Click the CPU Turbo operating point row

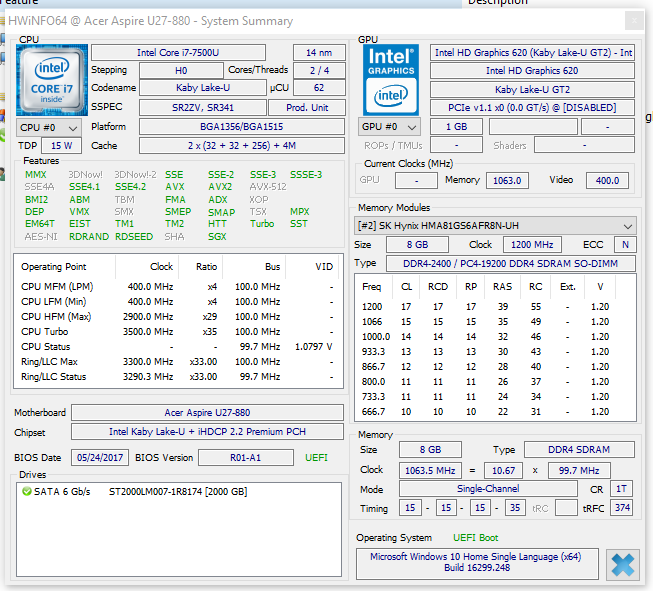point(178,332)
